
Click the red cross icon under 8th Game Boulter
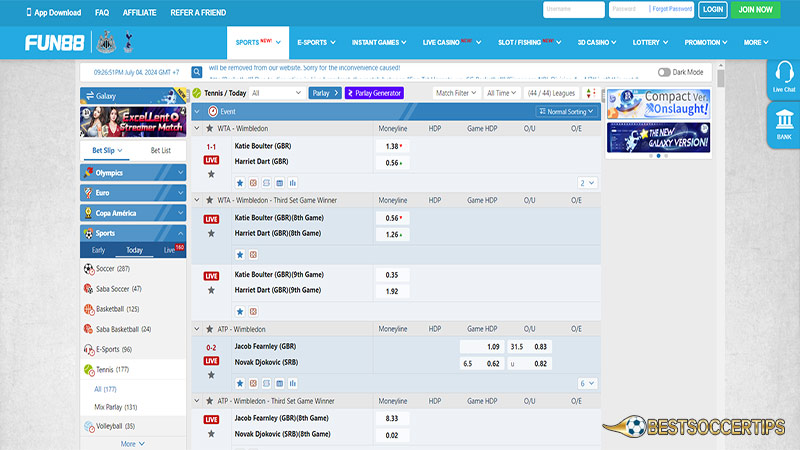click(253, 255)
